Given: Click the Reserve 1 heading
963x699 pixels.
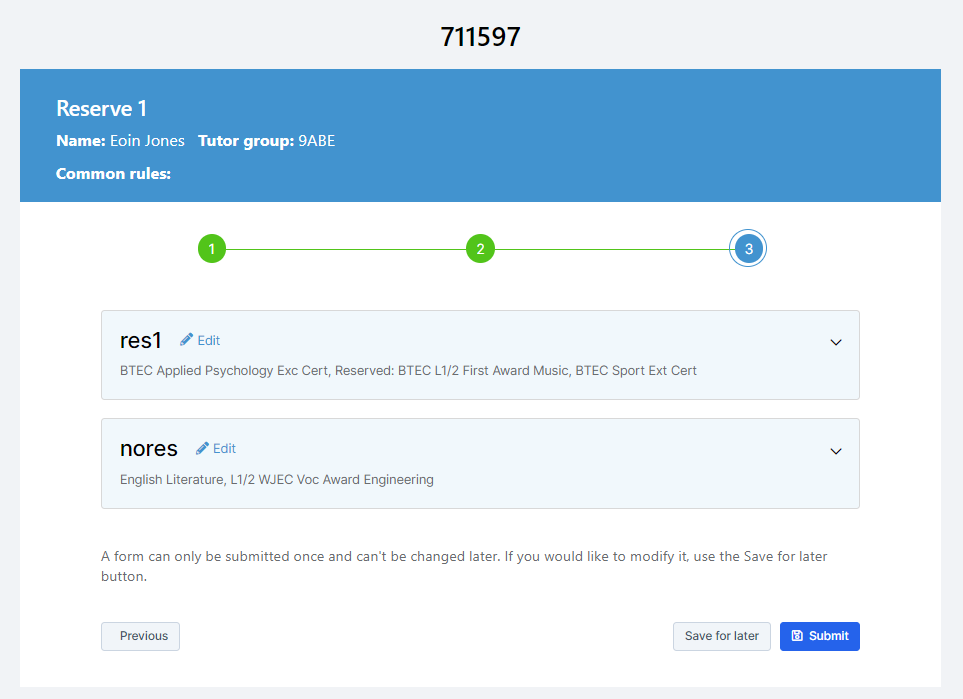Looking at the screenshot, I should pos(101,109).
